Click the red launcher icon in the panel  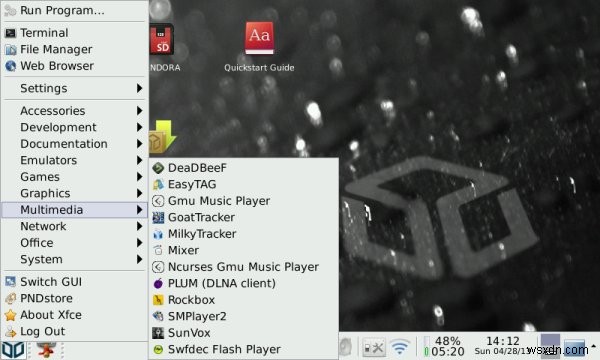pyautogui.click(x=46, y=350)
